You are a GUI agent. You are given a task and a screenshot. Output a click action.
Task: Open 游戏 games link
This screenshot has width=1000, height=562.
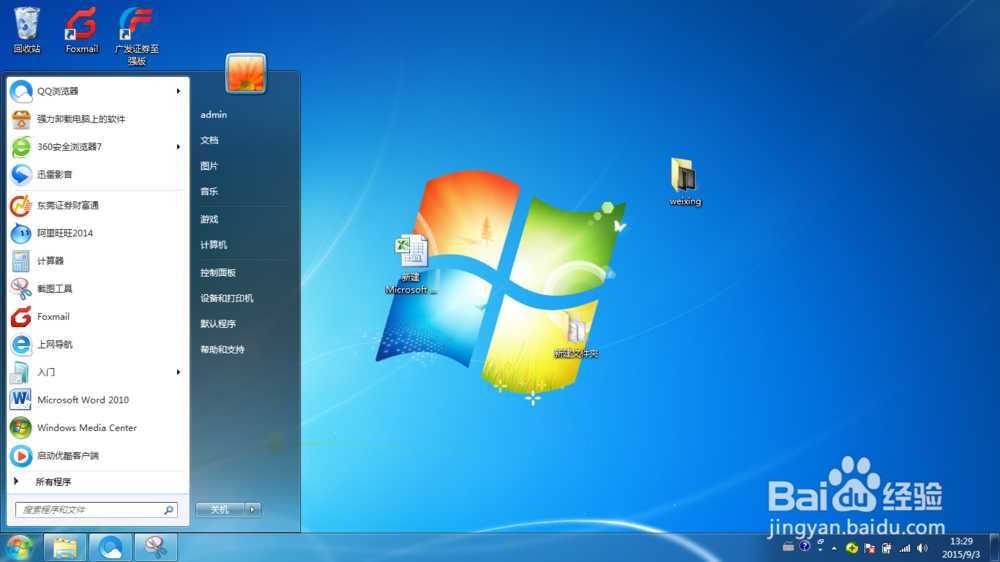coord(209,219)
